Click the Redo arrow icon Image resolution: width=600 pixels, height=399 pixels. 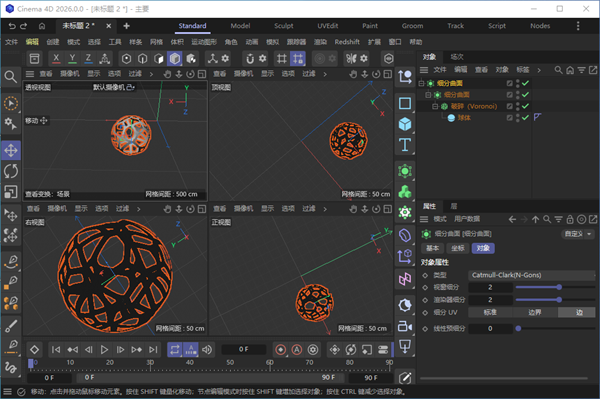click(24, 26)
